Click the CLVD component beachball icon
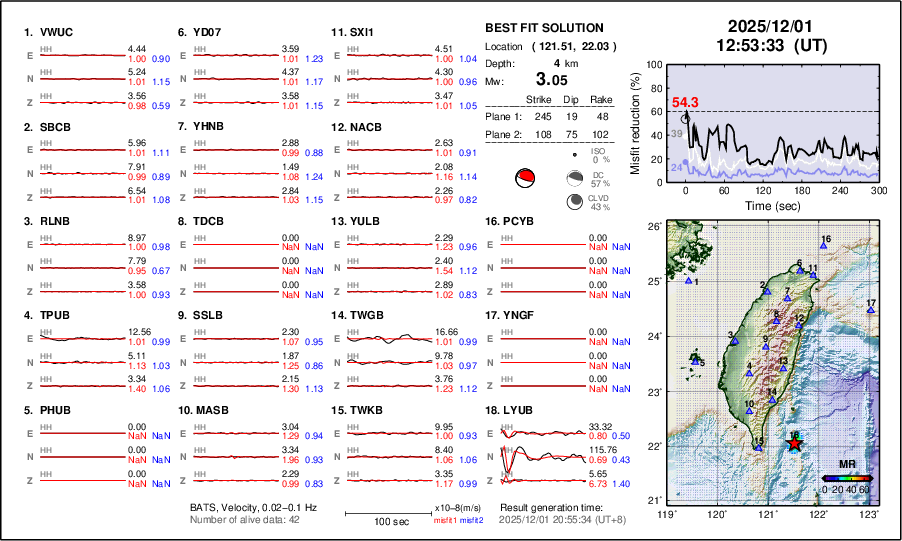 575,202
